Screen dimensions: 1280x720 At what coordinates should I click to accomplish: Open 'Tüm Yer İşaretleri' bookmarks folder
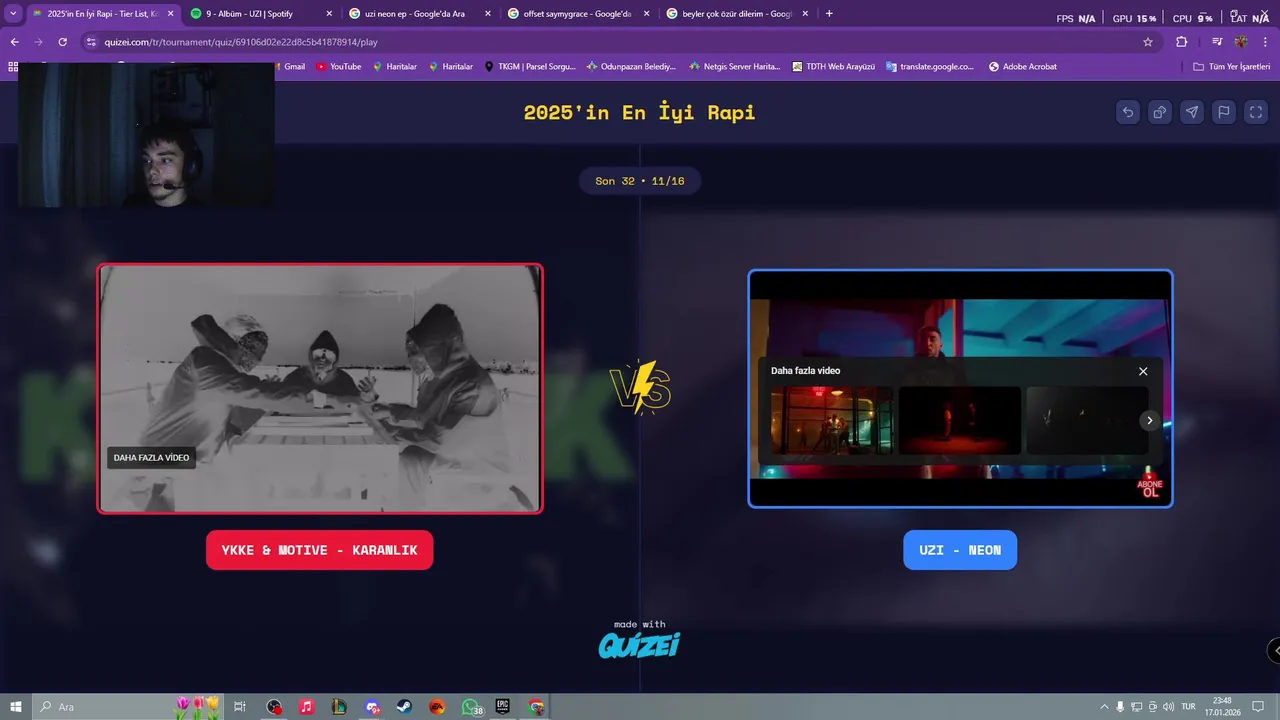coord(1232,67)
